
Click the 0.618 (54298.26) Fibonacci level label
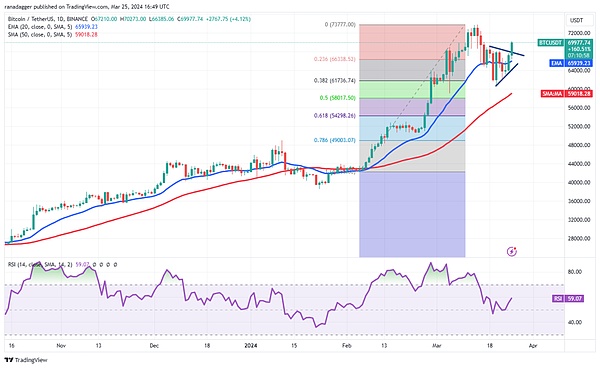(334, 116)
